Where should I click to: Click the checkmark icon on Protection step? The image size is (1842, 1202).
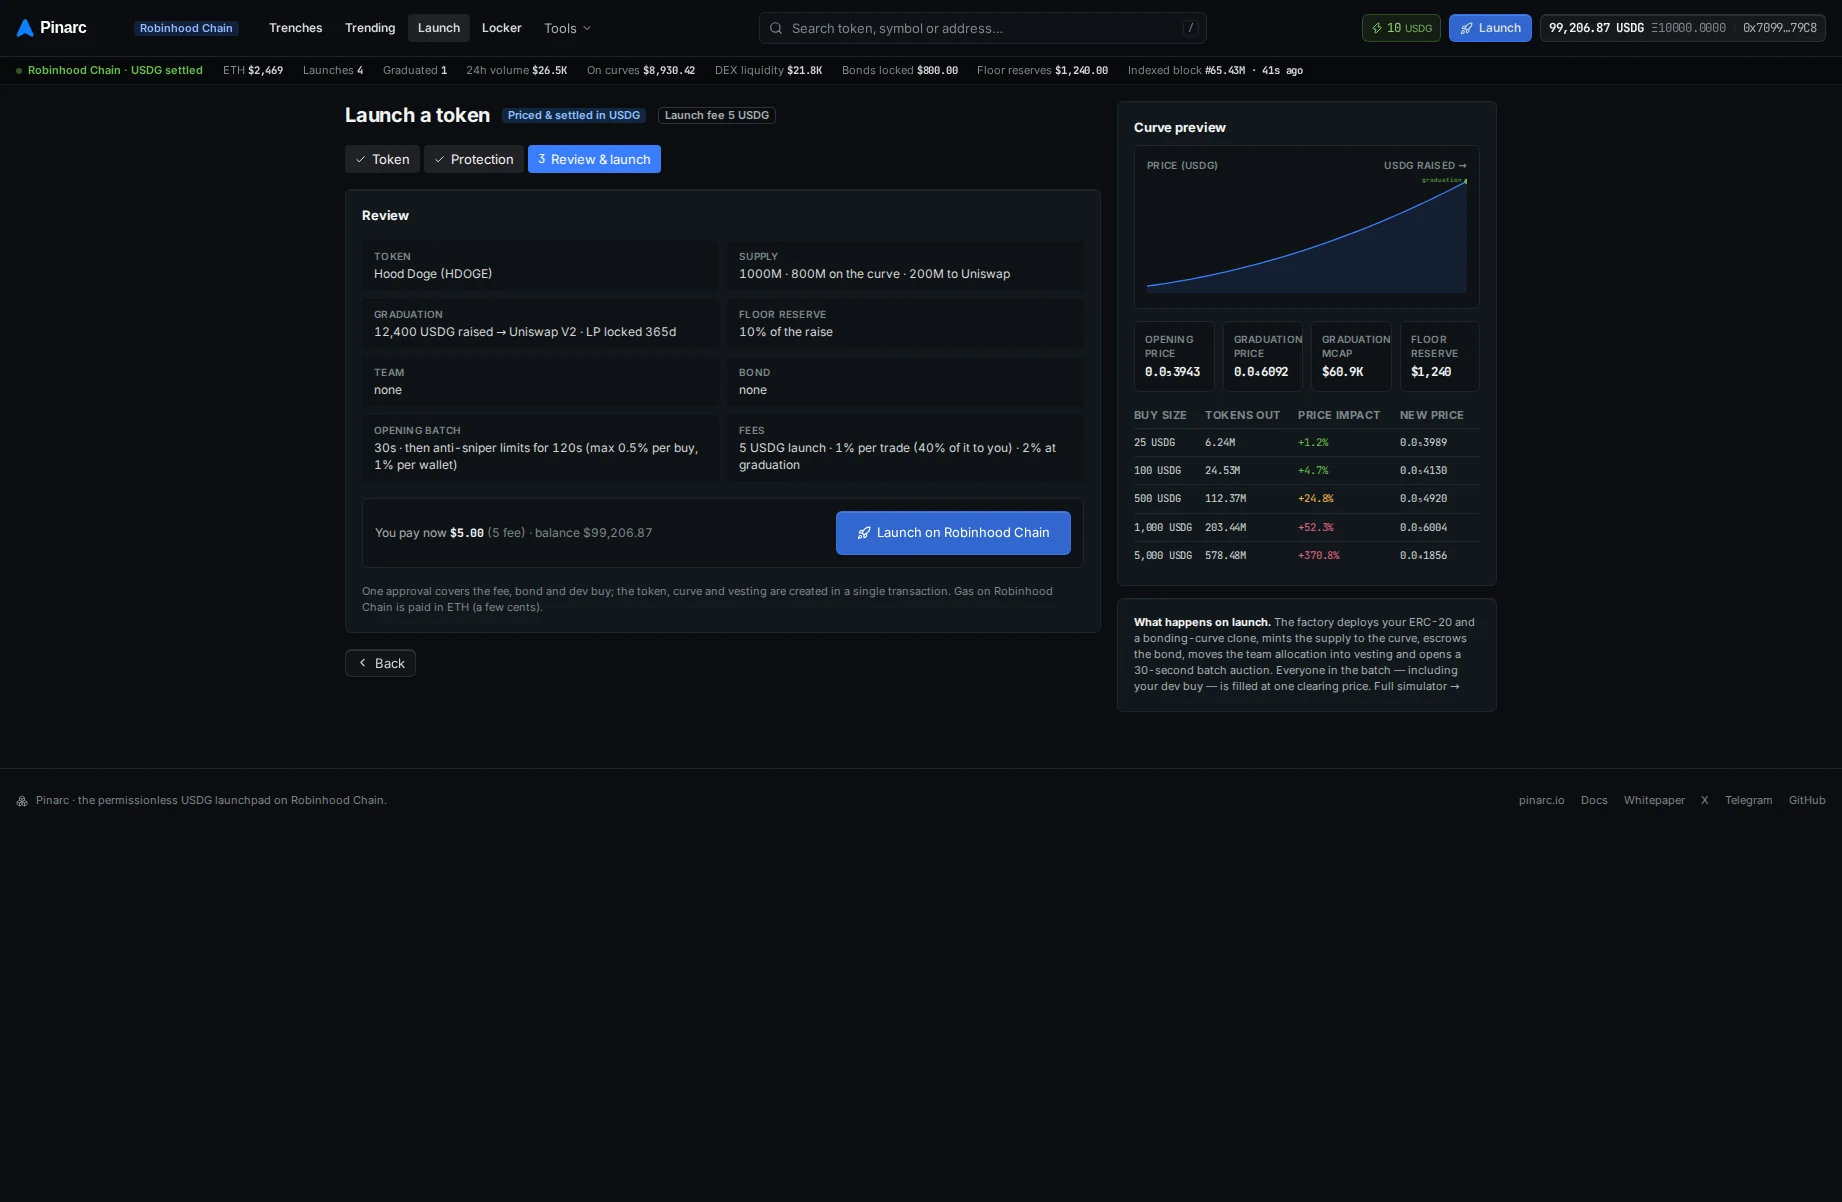(439, 159)
